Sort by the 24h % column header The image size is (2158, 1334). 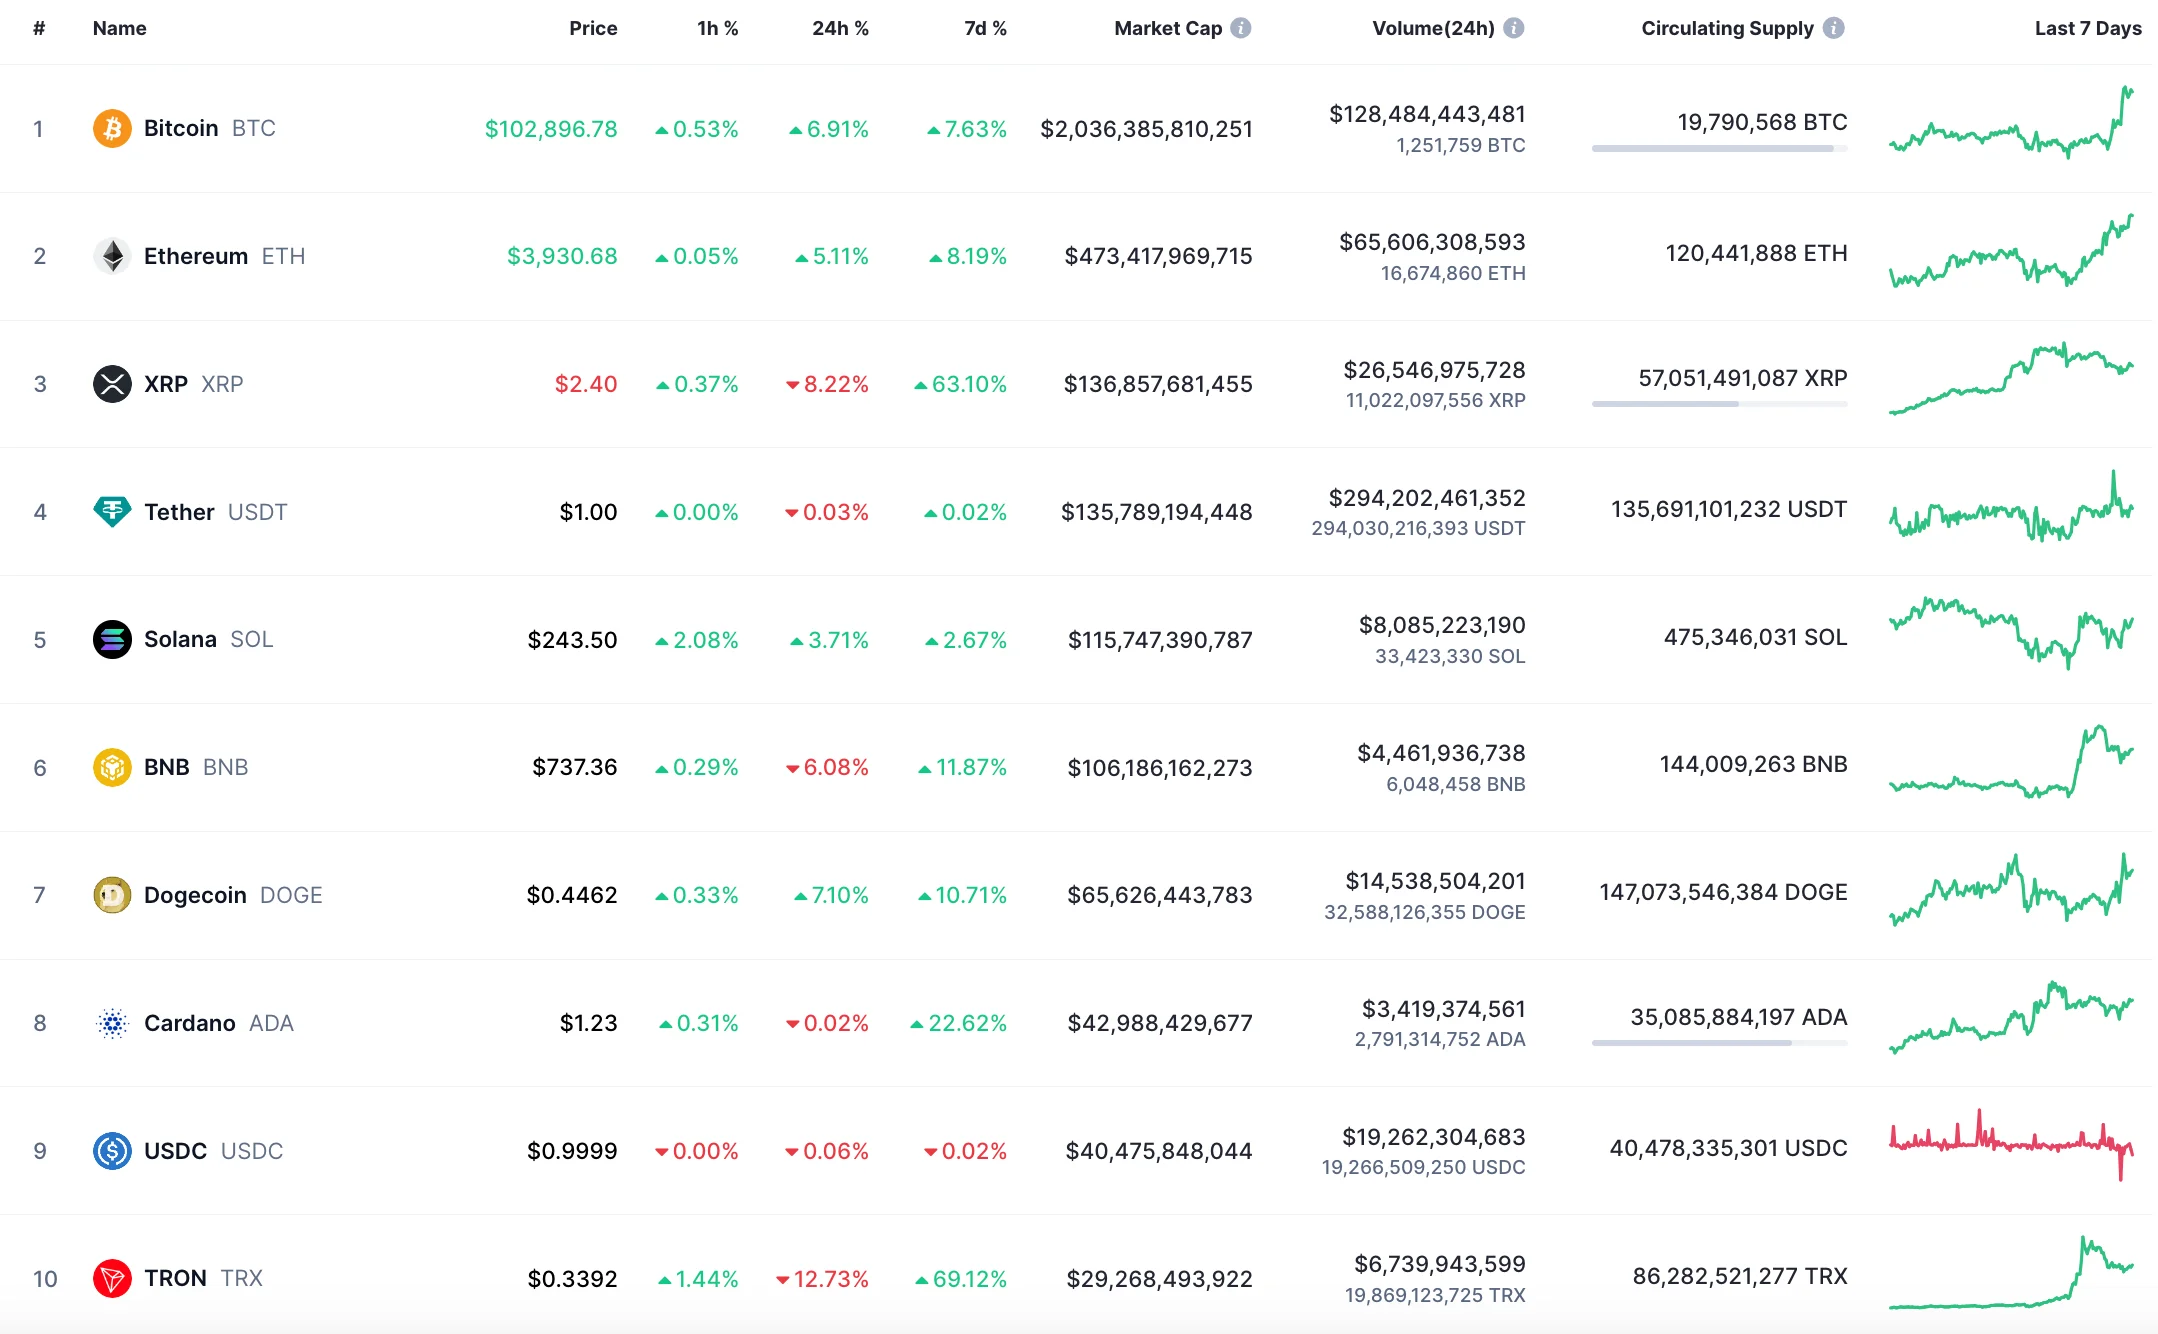pos(839,28)
